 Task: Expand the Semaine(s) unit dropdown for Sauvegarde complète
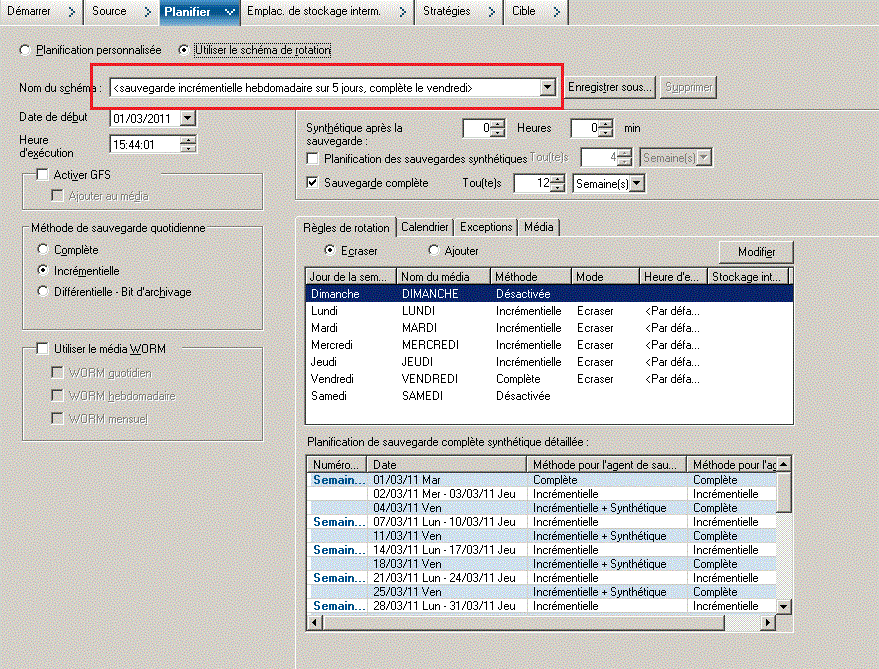(637, 184)
